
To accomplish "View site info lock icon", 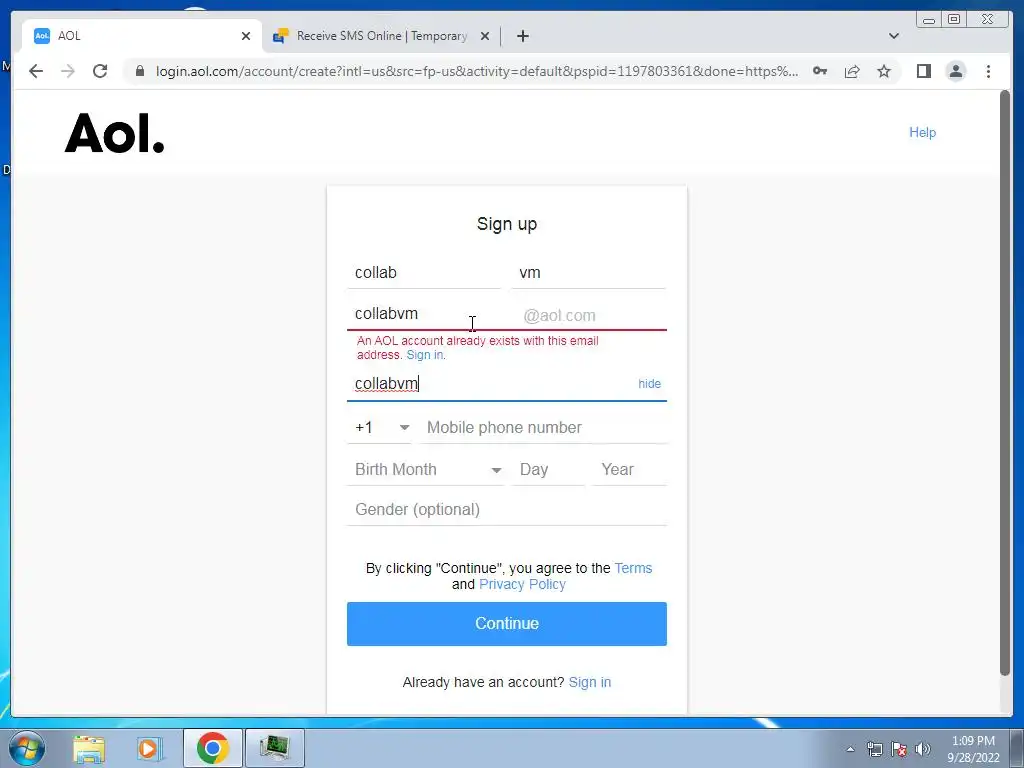I will (x=140, y=71).
